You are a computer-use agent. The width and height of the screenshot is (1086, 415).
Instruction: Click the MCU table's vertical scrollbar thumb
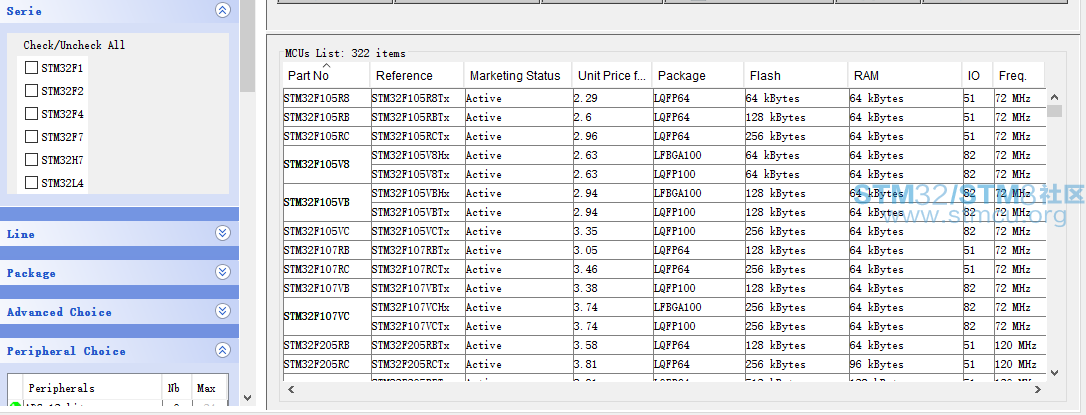(x=1054, y=111)
